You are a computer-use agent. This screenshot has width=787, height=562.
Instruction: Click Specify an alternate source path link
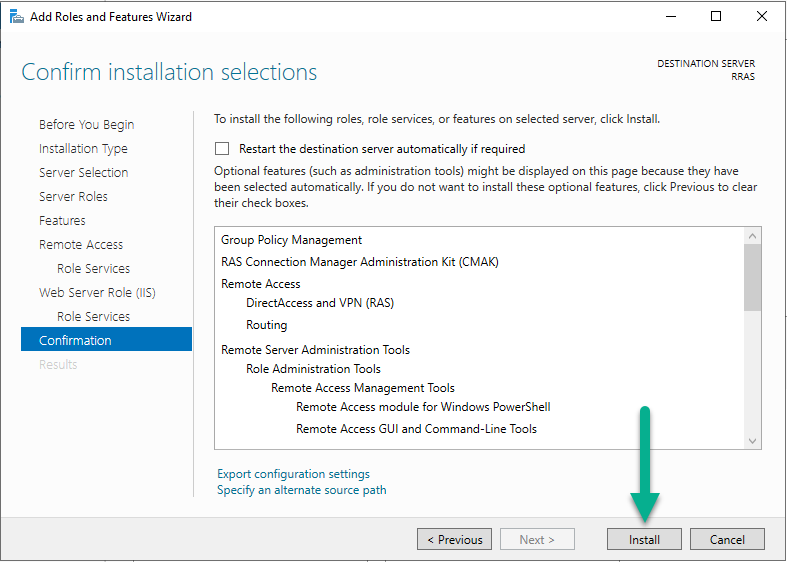pyautogui.click(x=302, y=490)
